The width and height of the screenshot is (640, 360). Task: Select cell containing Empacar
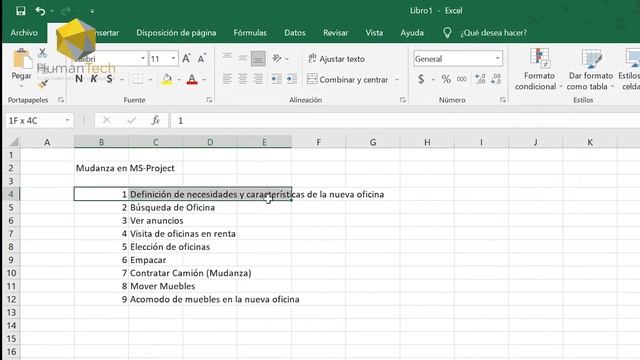(156, 260)
